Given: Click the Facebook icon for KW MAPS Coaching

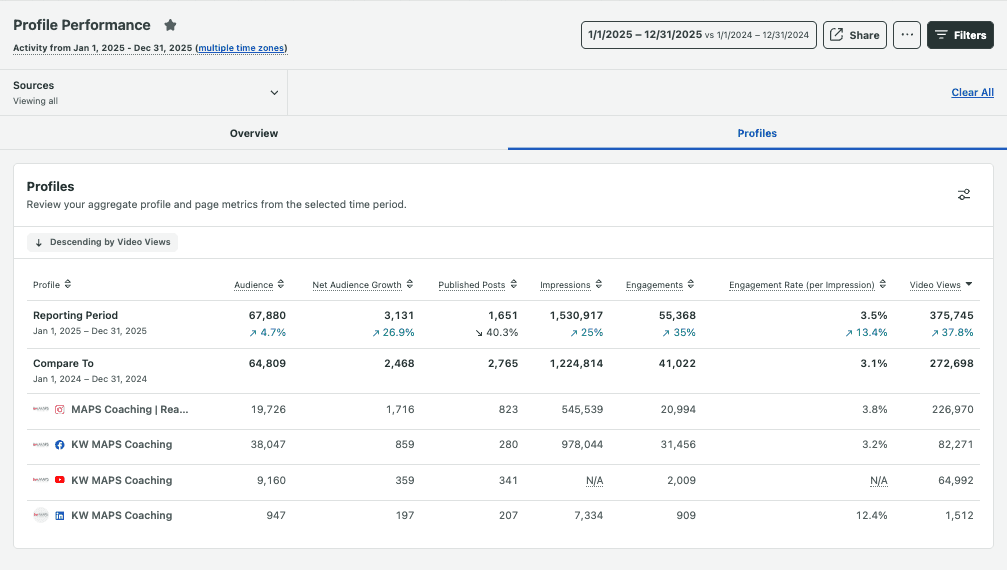Looking at the screenshot, I should tap(60, 445).
